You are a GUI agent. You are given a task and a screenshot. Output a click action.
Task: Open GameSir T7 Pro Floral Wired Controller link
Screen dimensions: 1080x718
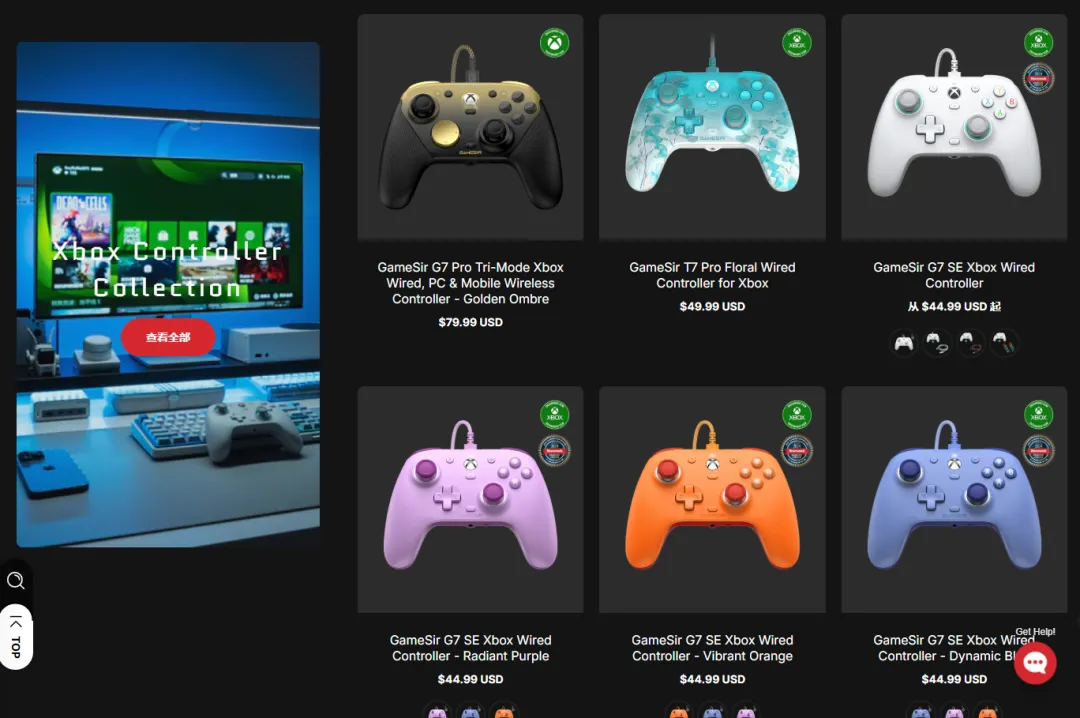712,275
